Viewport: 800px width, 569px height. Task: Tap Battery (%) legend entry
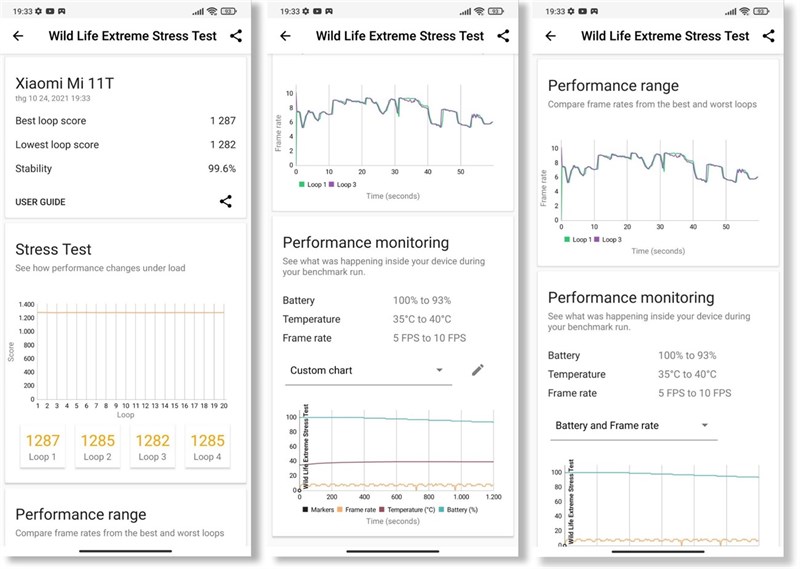click(458, 510)
